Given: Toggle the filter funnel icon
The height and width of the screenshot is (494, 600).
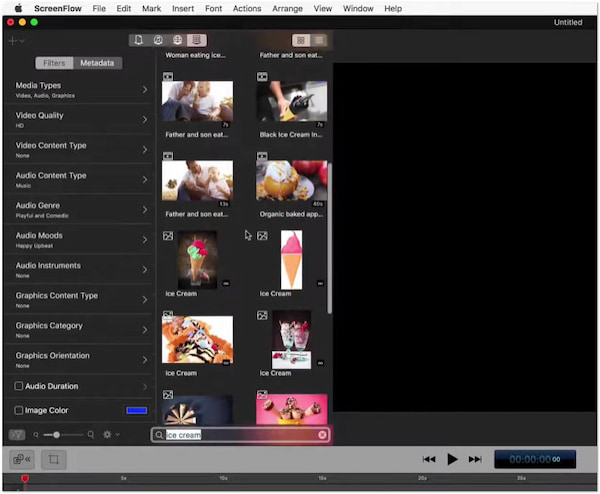Looking at the screenshot, I should [17, 435].
